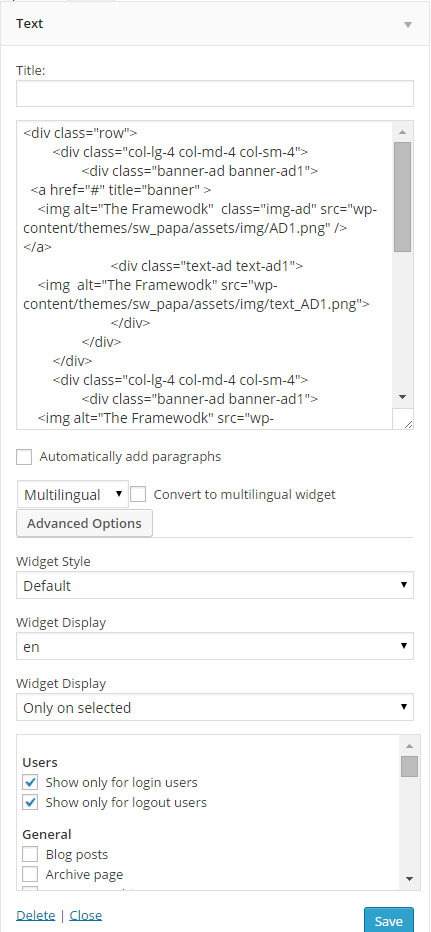The image size is (431, 932).
Task: Open the Multilingual dropdown
Action: pos(73,495)
